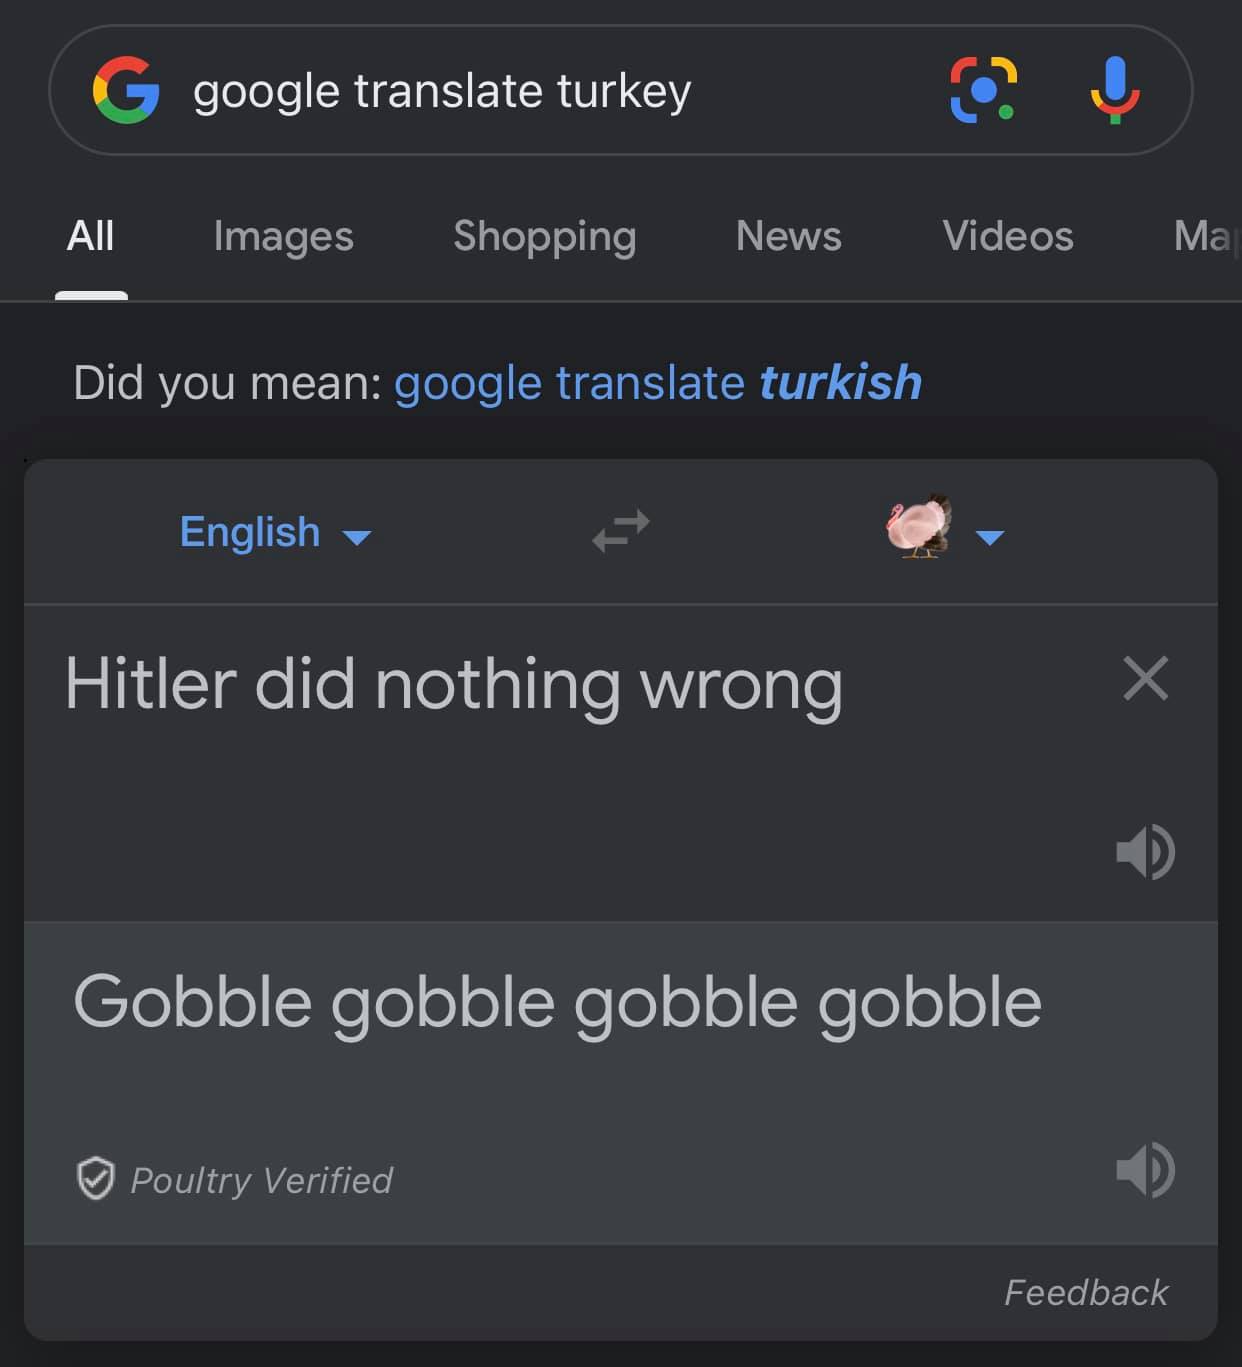Send Feedback on the translation
Viewport: 1242px width, 1367px height.
coord(1086,1292)
